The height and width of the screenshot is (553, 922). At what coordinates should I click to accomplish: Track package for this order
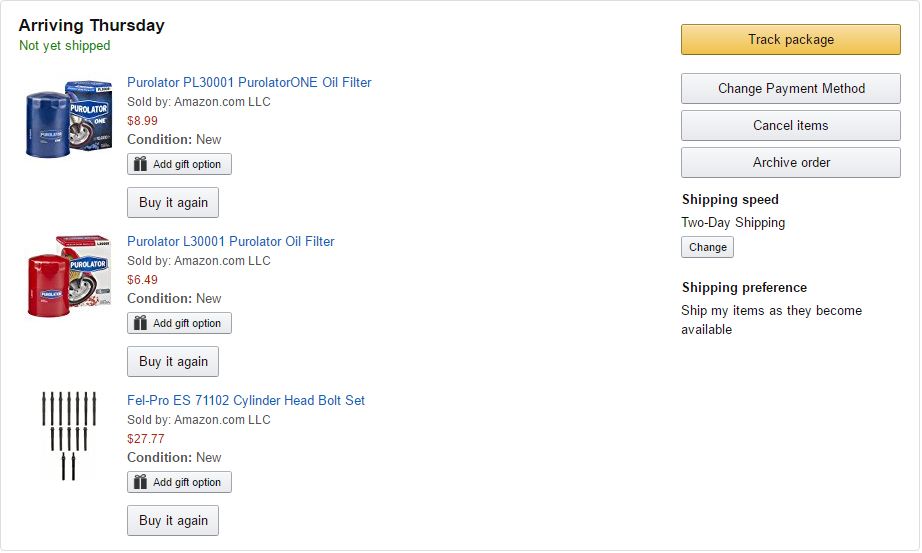click(x=790, y=39)
